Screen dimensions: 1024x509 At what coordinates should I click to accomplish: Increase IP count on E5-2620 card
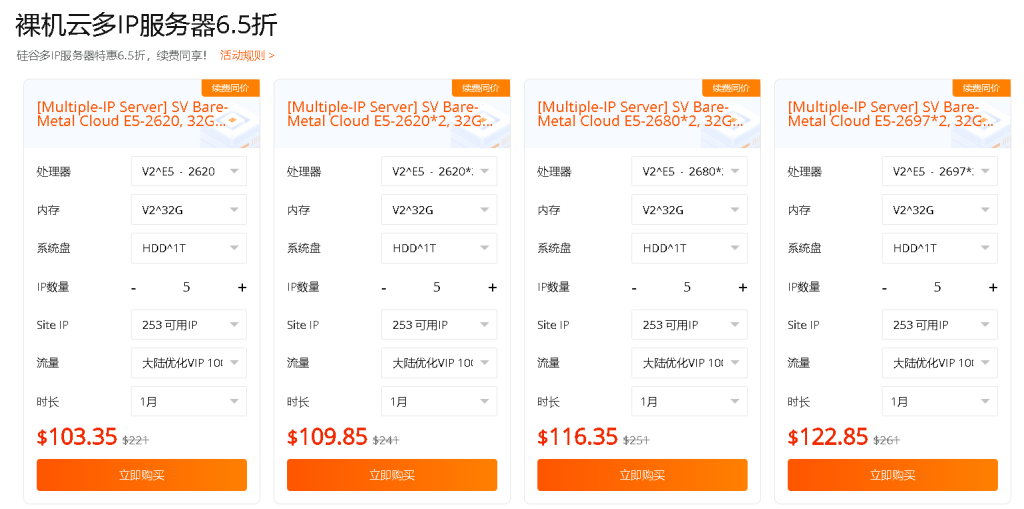242,288
